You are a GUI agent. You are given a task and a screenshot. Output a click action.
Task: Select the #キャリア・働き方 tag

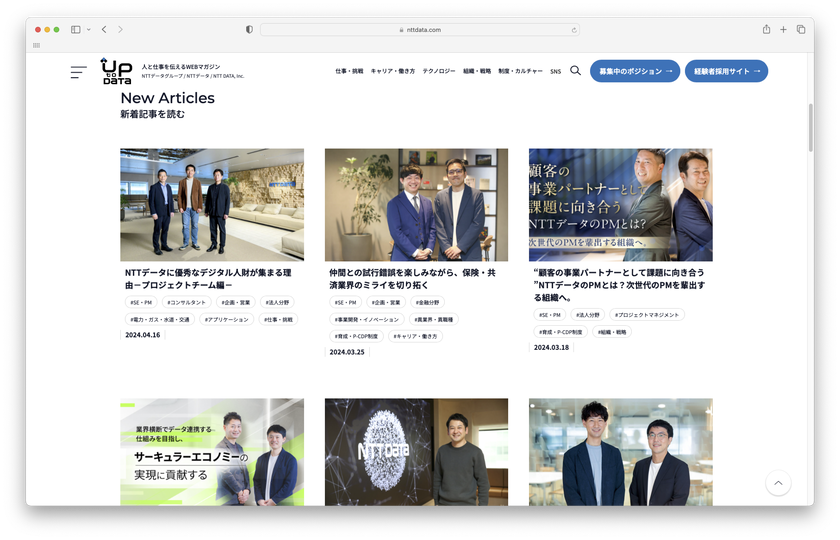coord(415,336)
